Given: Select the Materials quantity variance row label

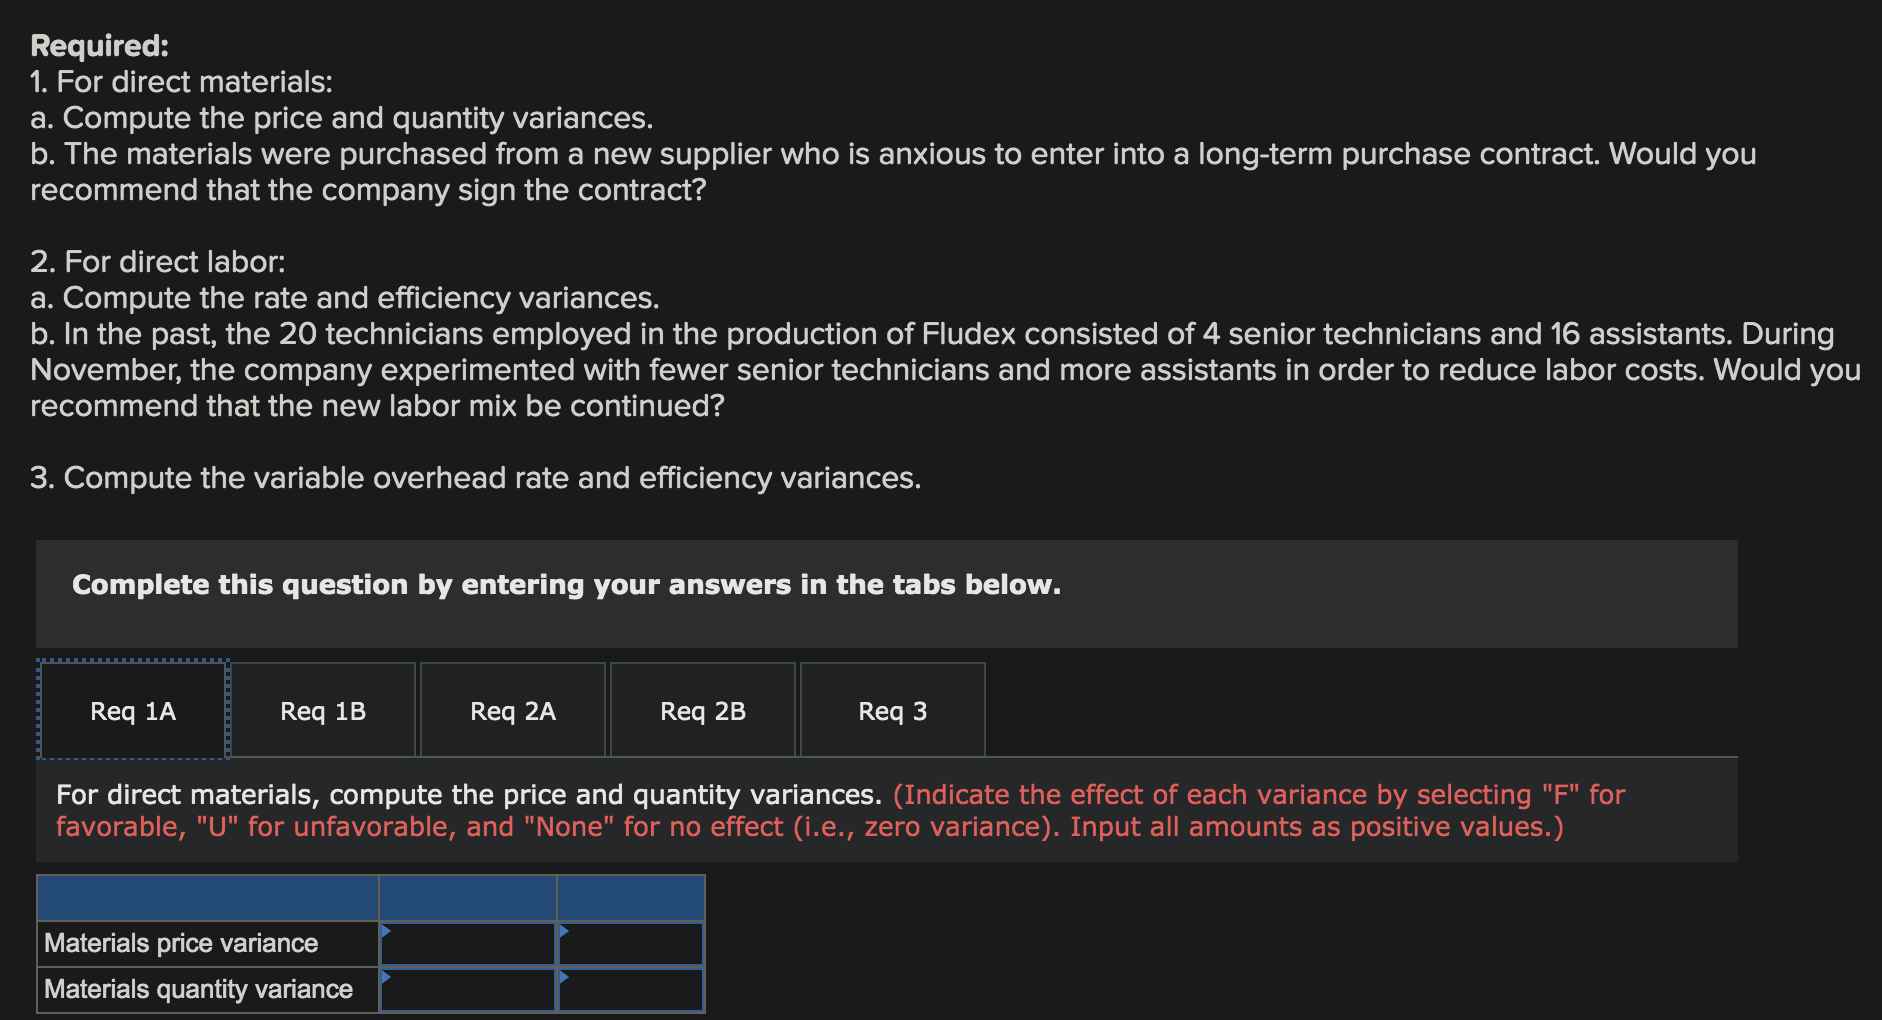Looking at the screenshot, I should coord(196,989).
